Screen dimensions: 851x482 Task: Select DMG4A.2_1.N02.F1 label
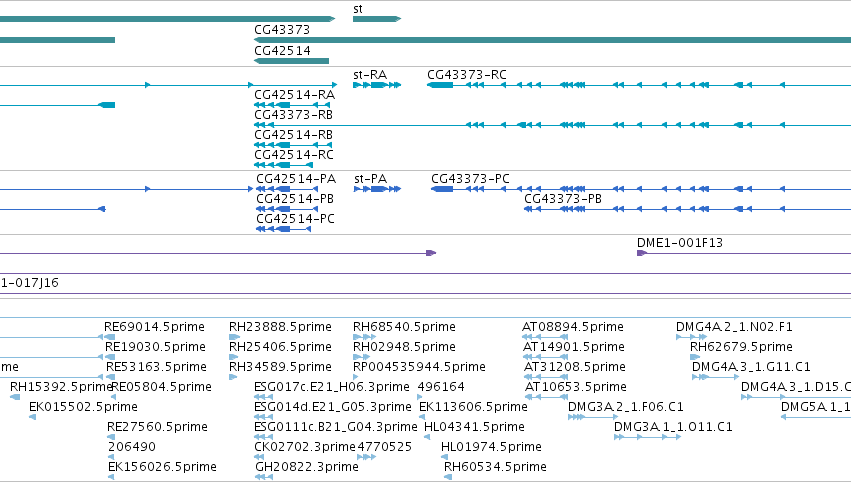tap(734, 327)
